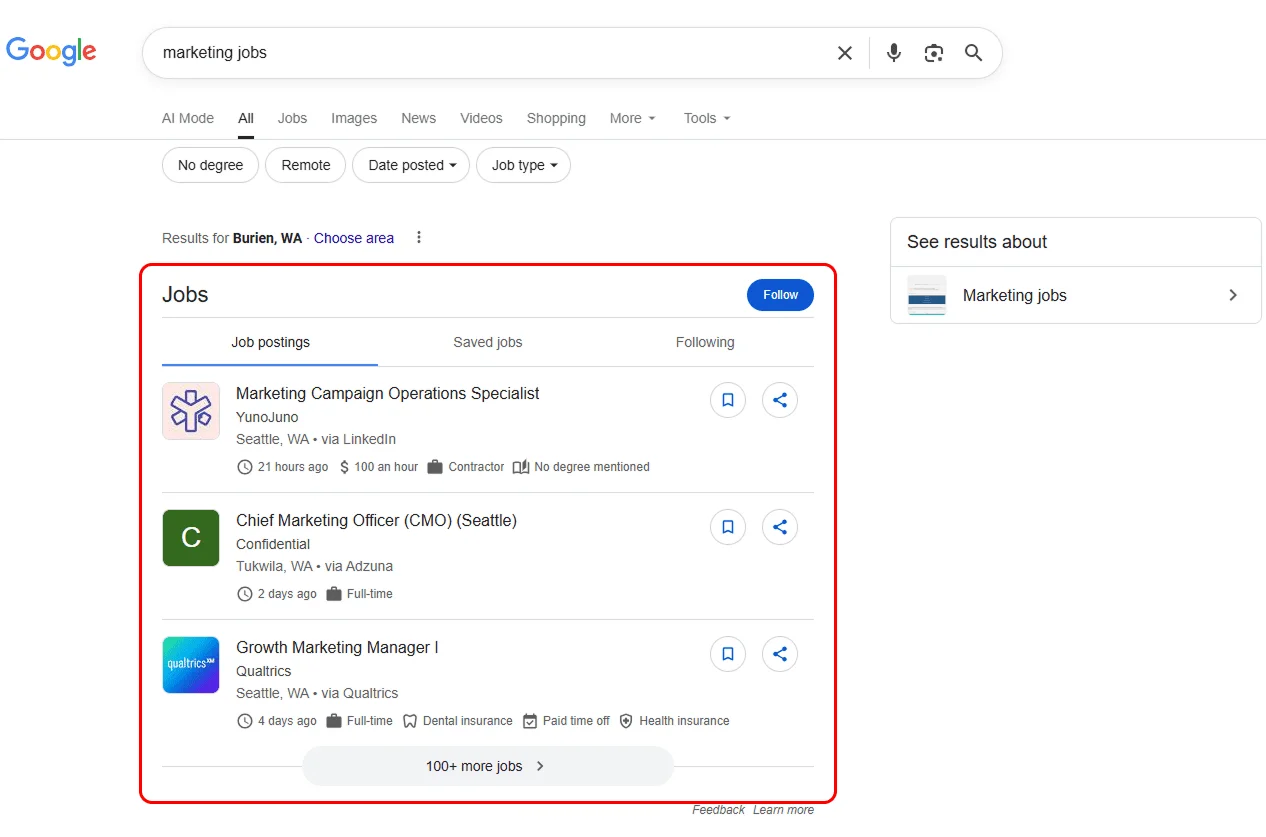Select the News search tab

tap(418, 118)
